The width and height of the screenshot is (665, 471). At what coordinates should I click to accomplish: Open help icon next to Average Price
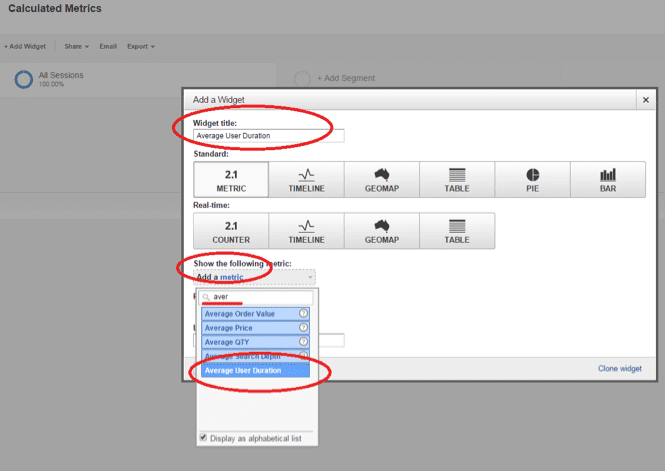303,328
